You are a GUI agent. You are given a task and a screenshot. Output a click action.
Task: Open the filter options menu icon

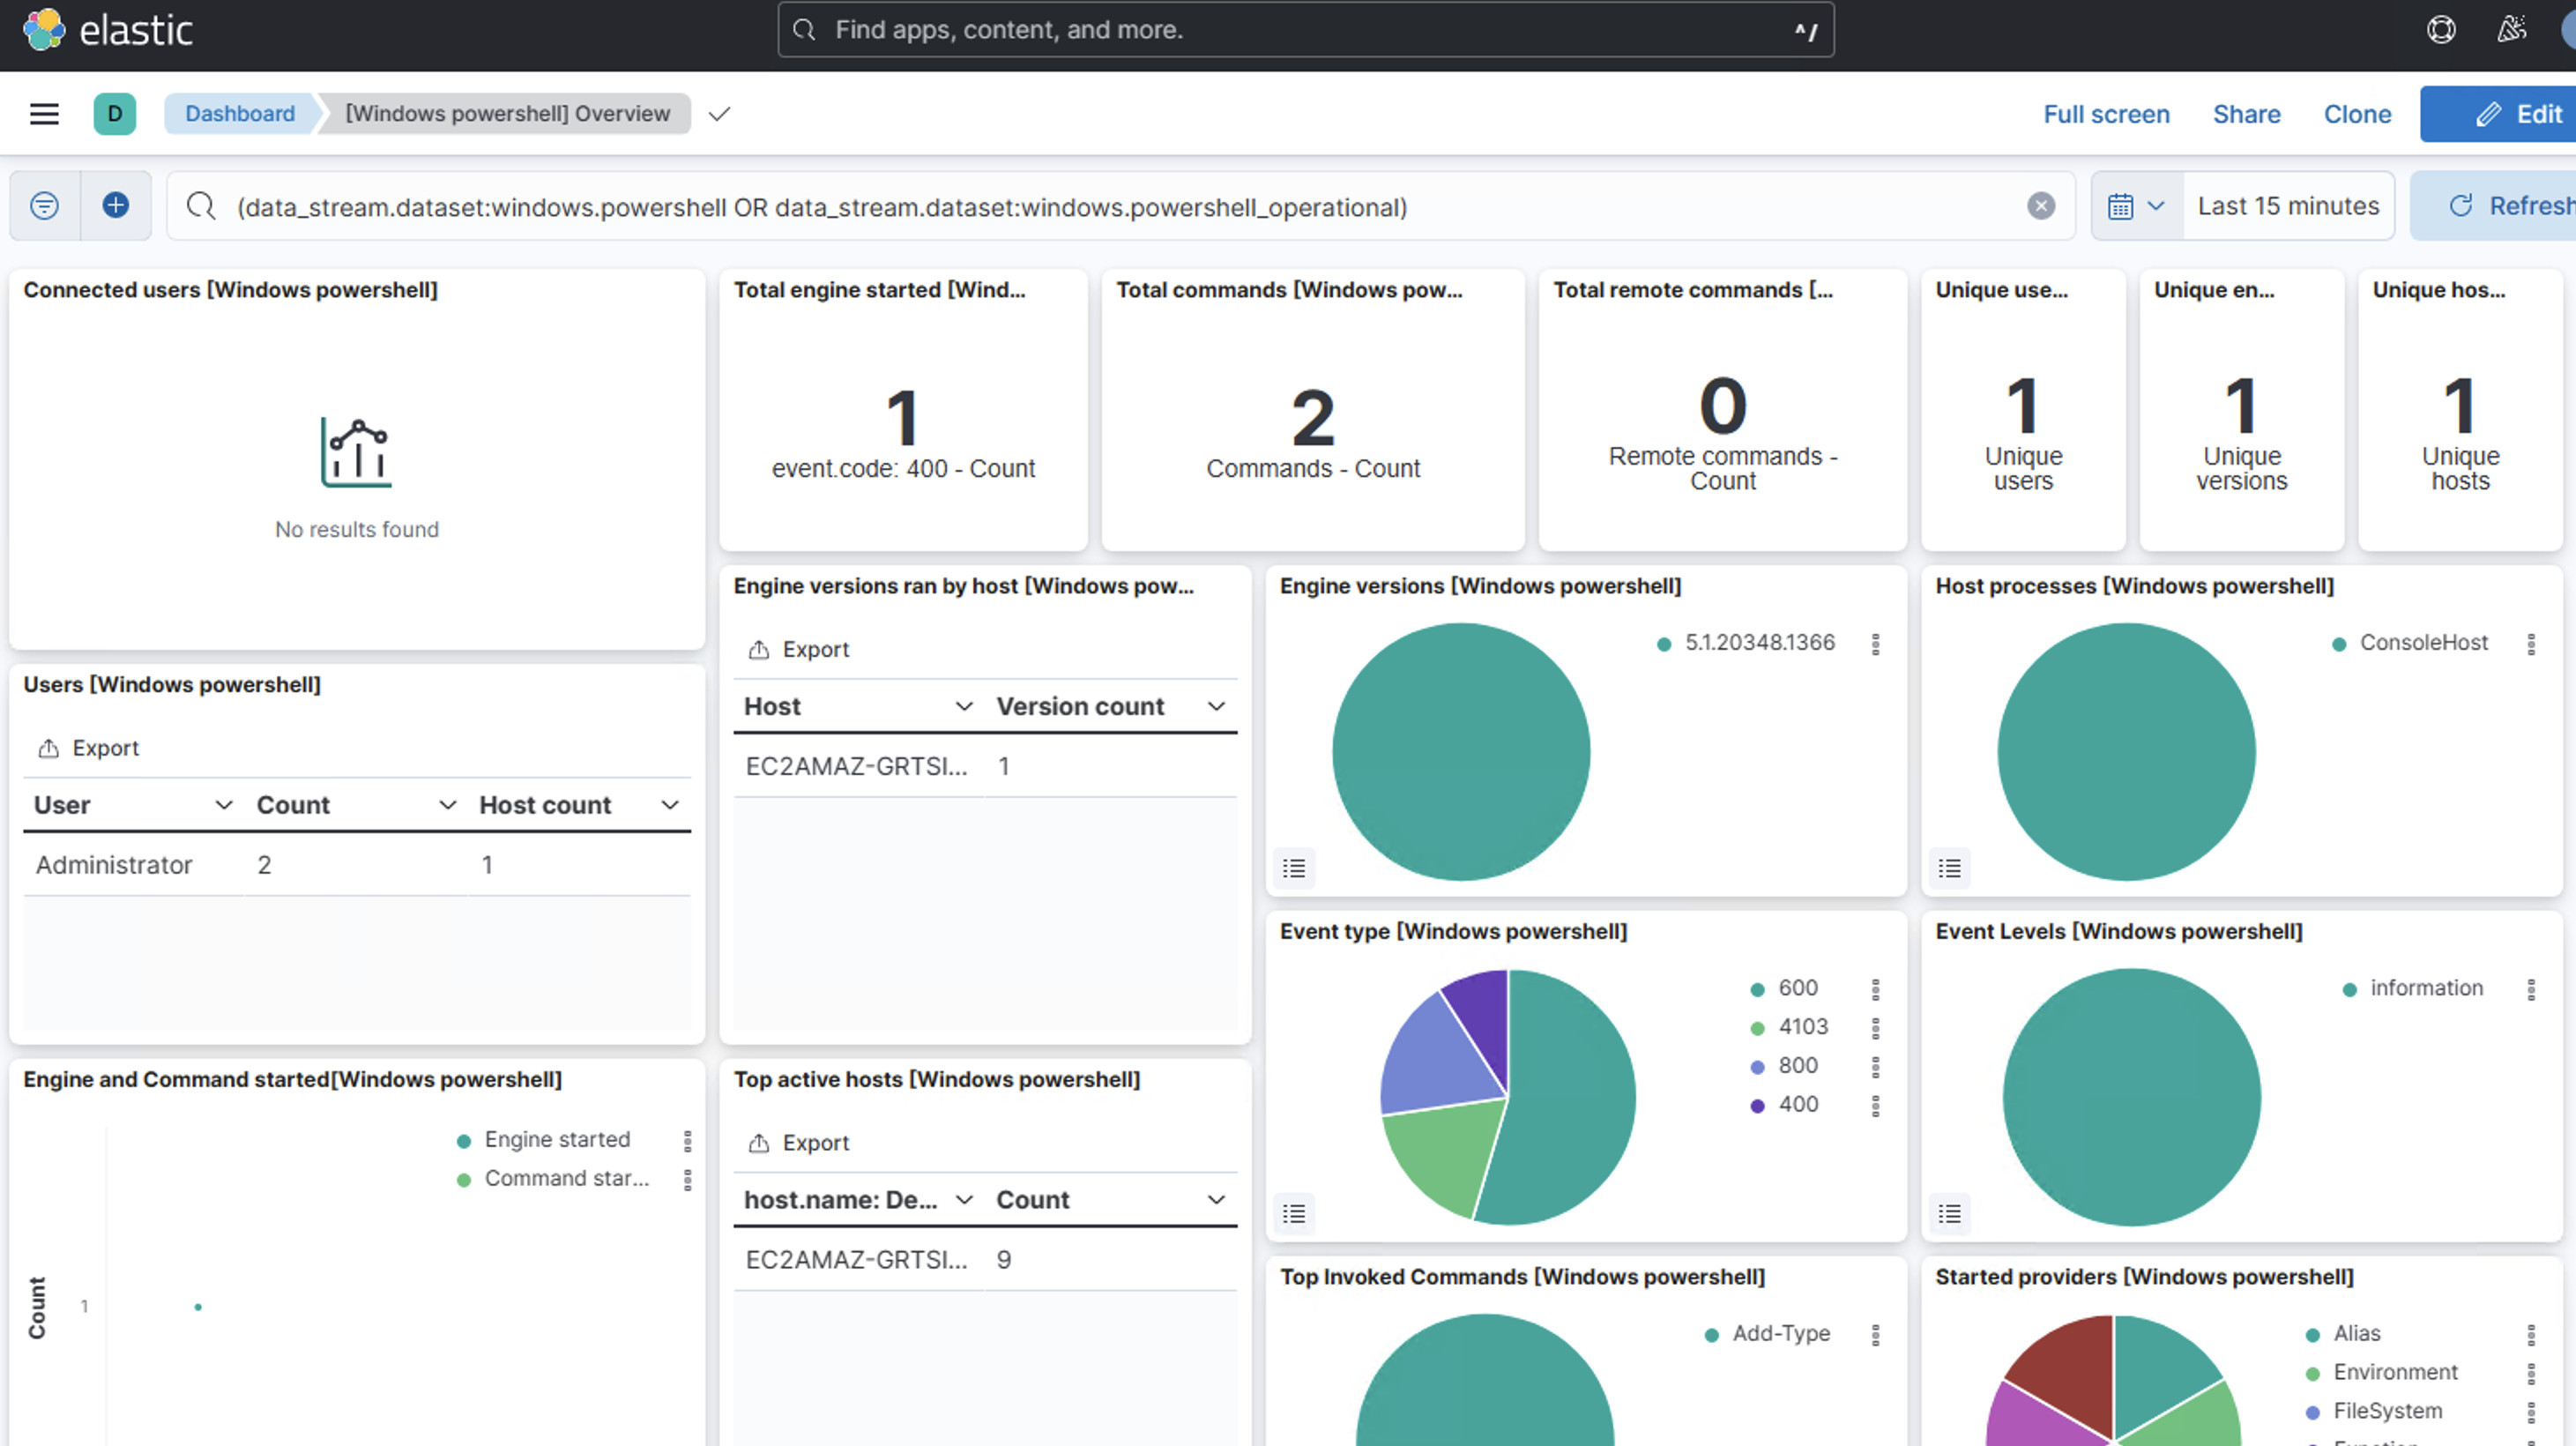point(44,206)
